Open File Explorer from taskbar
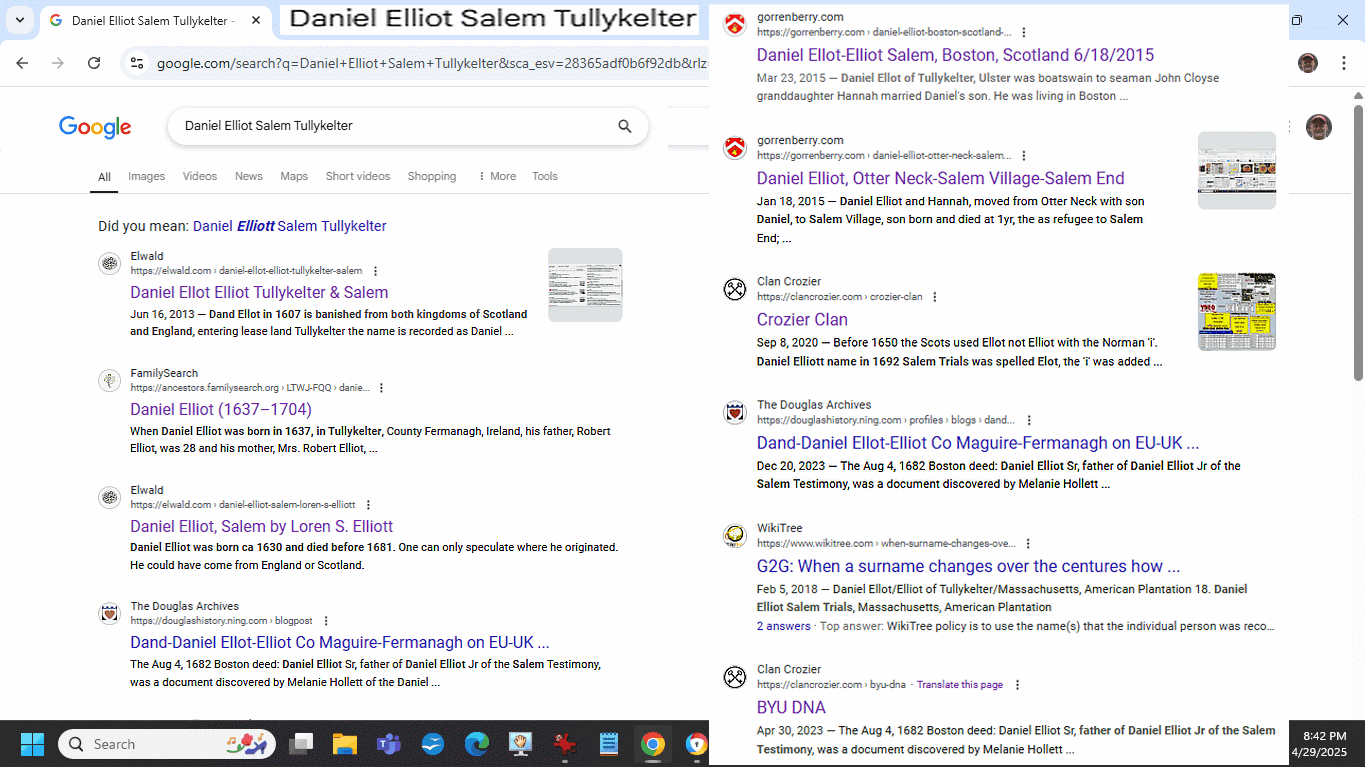Screen dimensions: 1365x767 (x=345, y=744)
